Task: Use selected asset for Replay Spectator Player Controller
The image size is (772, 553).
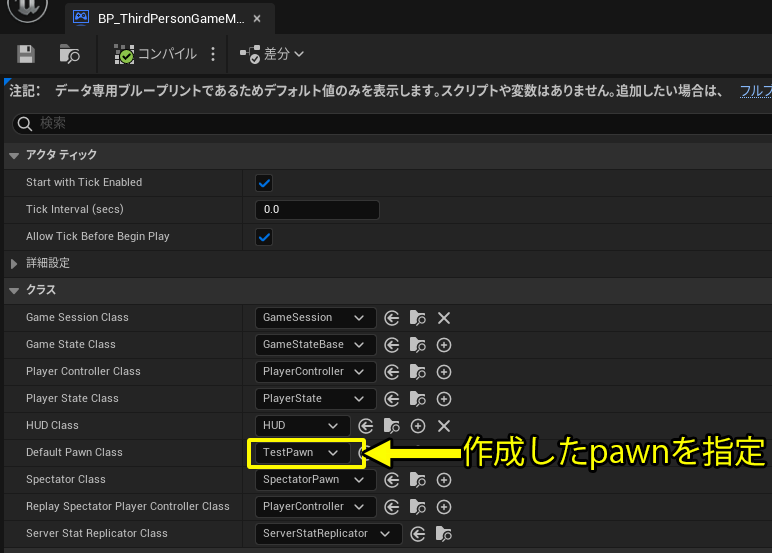Action: pos(392,508)
